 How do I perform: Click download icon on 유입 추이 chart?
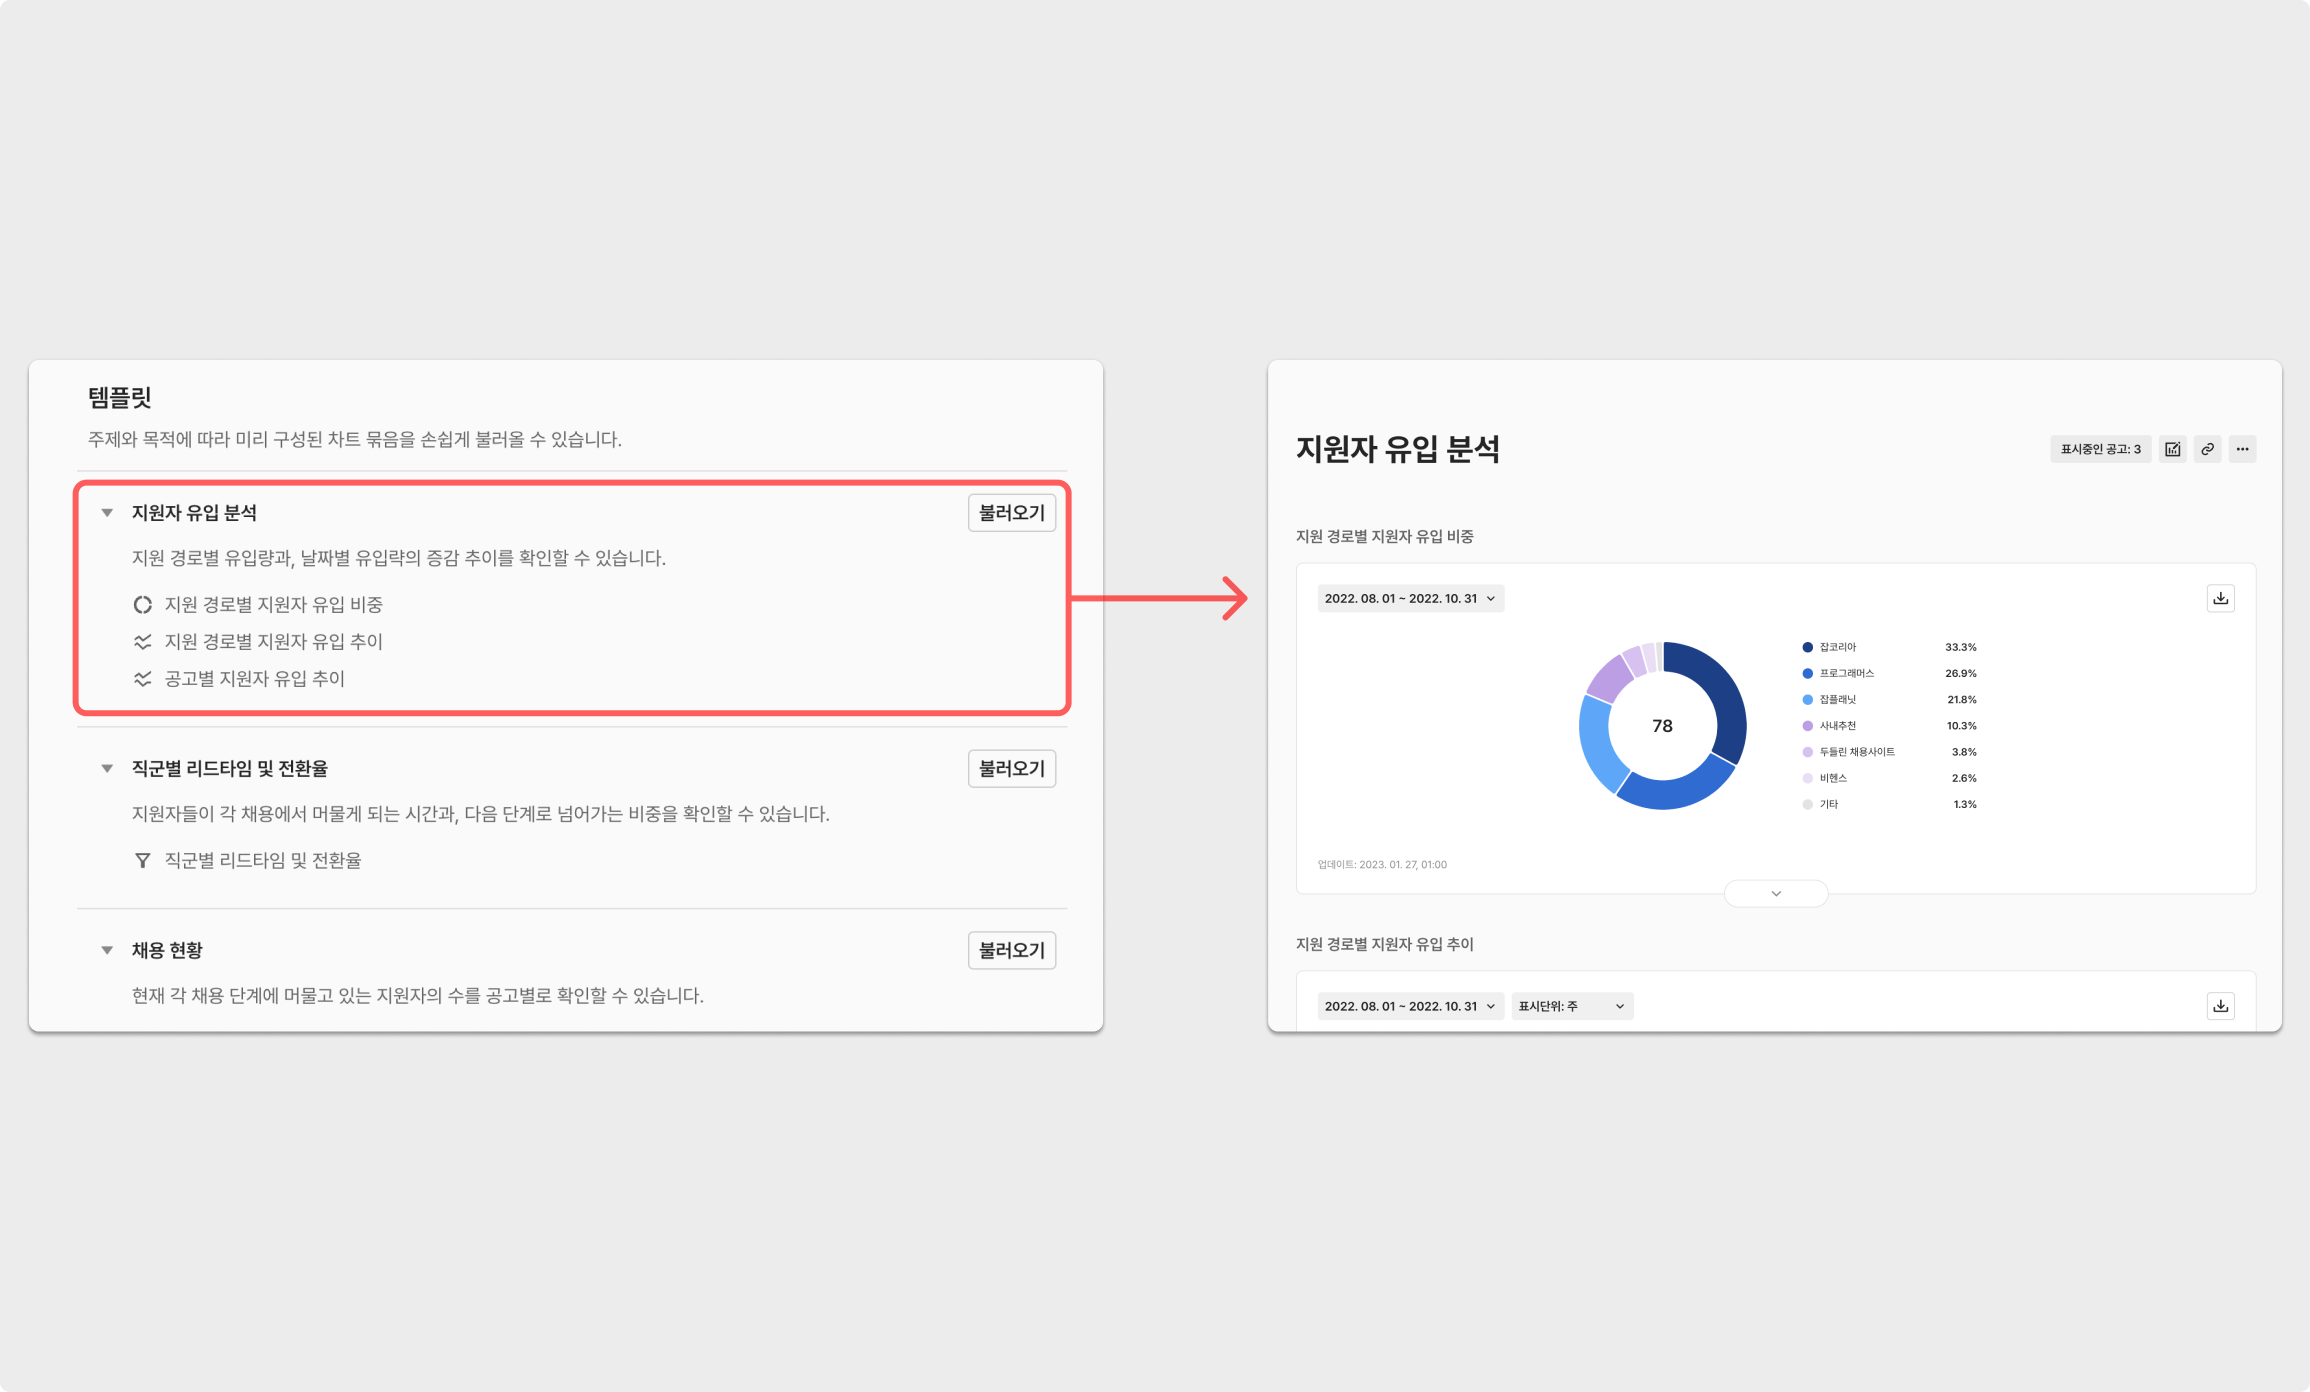point(2220,1006)
